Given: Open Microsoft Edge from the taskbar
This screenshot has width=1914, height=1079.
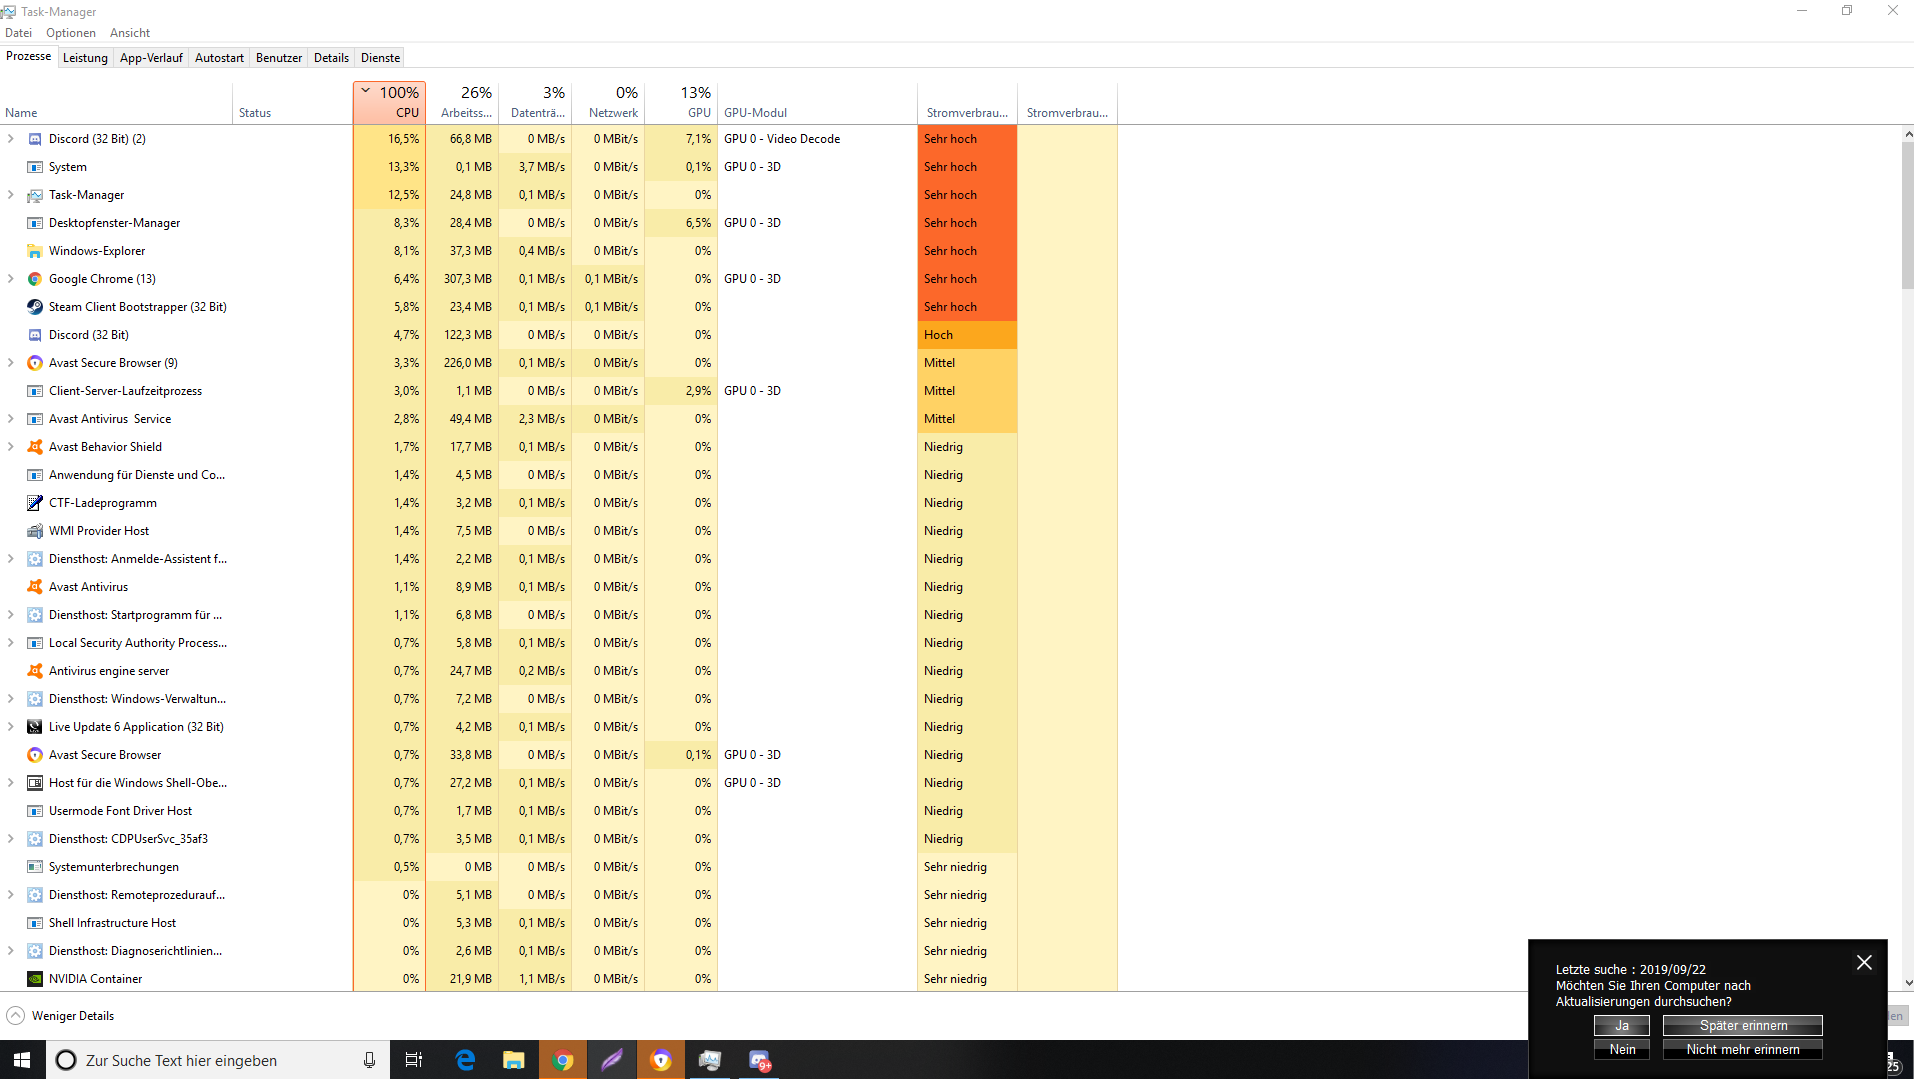Looking at the screenshot, I should (465, 1060).
